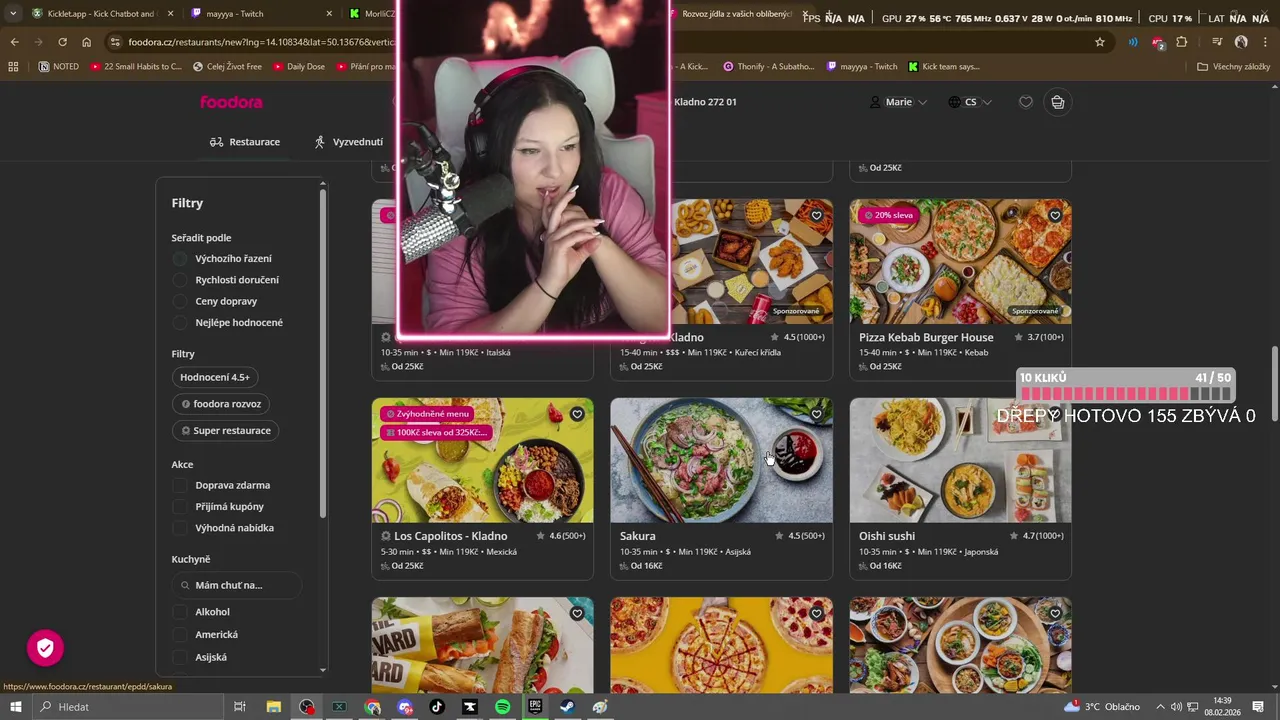
Task: Open File Explorer from the taskbar
Action: [274, 707]
